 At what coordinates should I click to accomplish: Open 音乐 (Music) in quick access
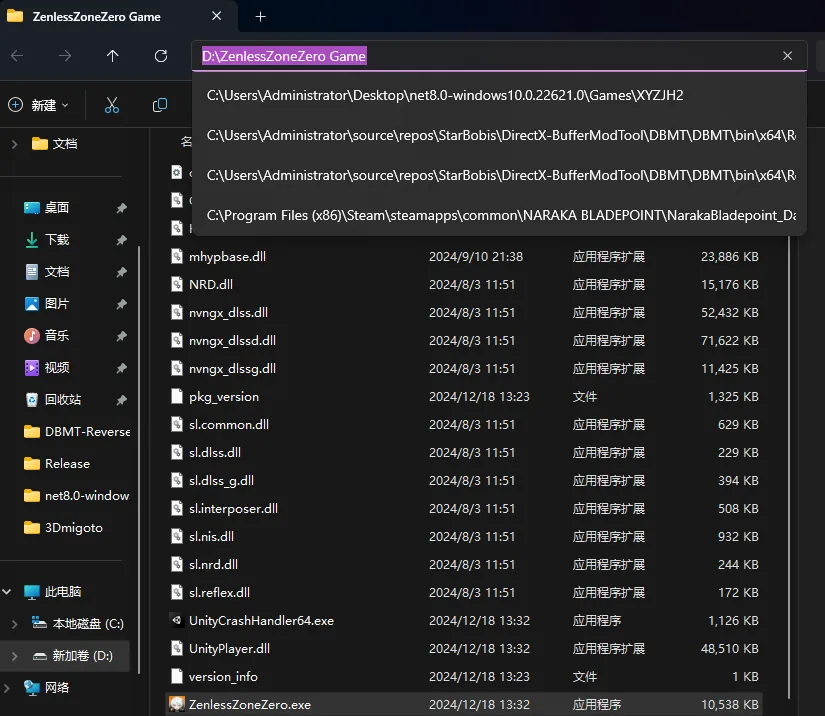click(57, 336)
